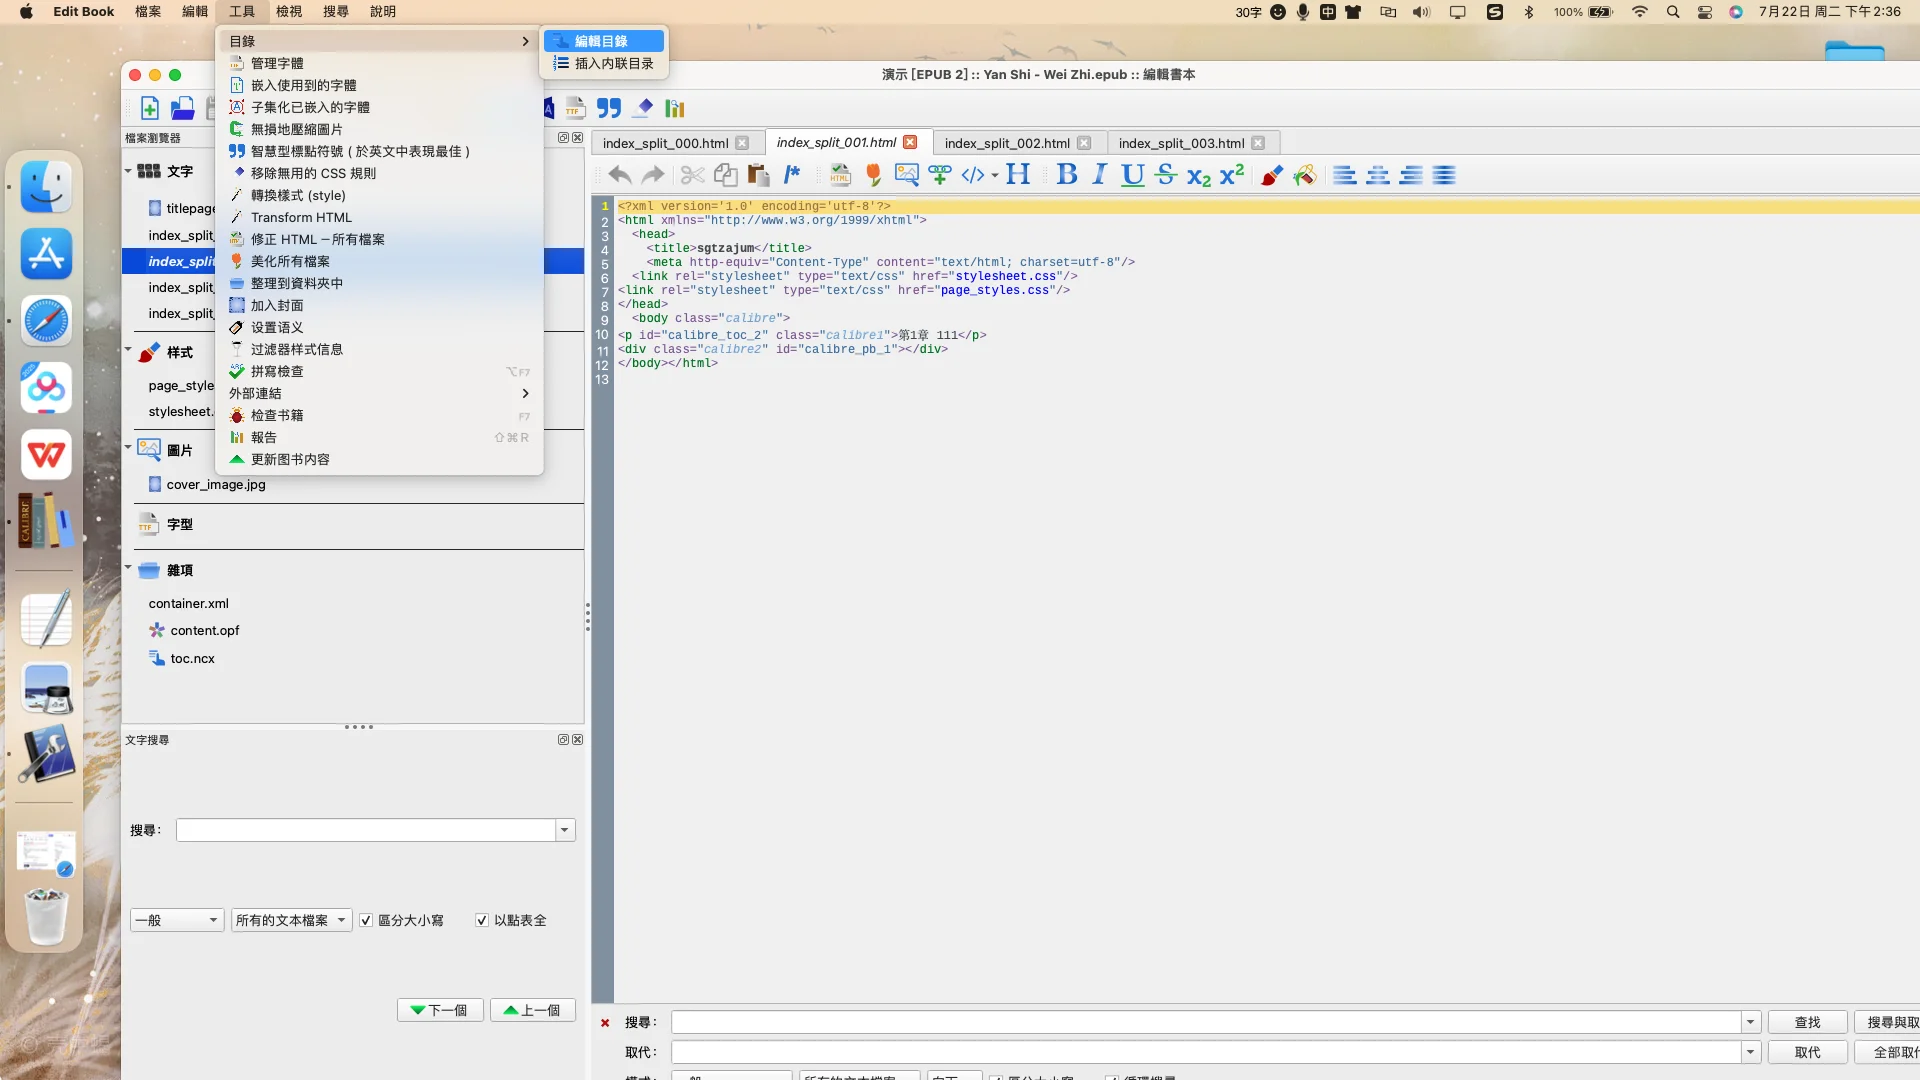The width and height of the screenshot is (1920, 1080).
Task: Click the text color brush icon
Action: [1272, 175]
